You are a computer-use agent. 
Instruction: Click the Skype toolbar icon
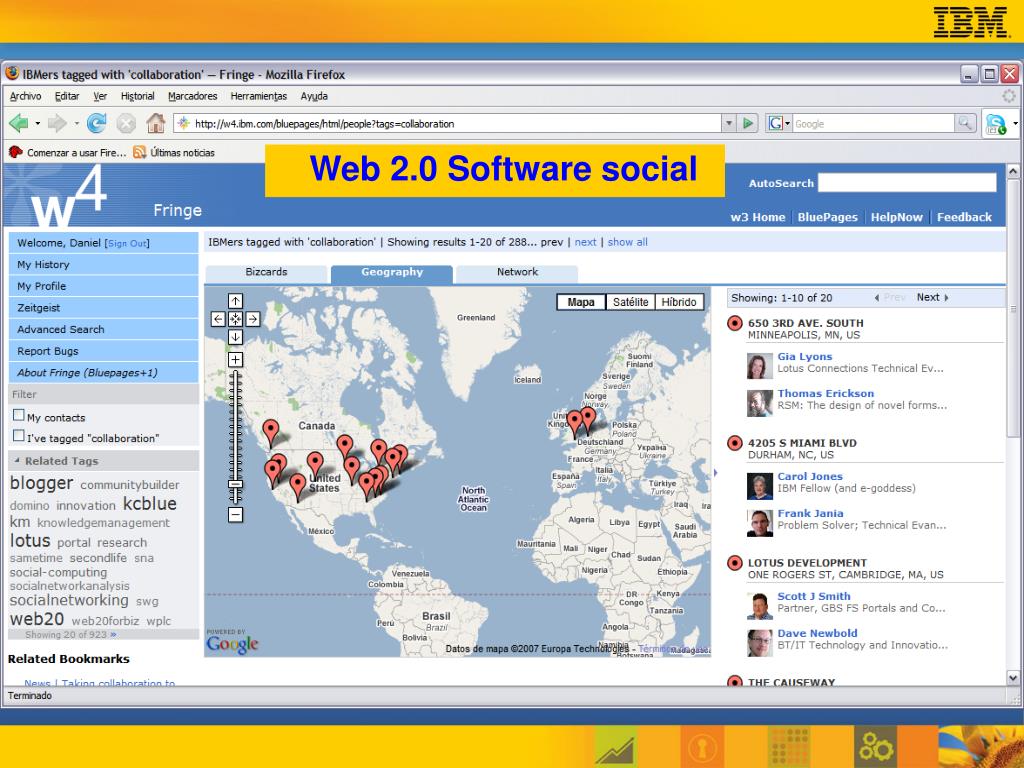pyautogui.click(x=996, y=123)
